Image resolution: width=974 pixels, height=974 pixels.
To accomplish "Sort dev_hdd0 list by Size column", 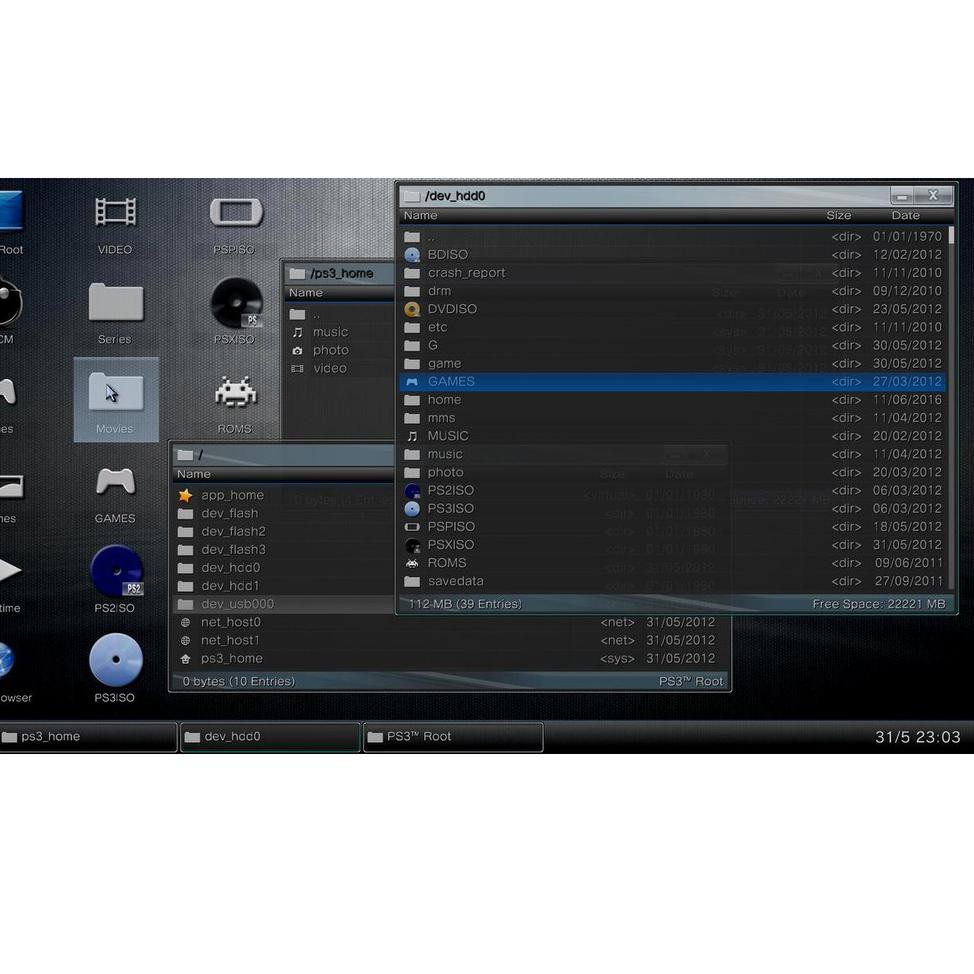I will coord(838,215).
